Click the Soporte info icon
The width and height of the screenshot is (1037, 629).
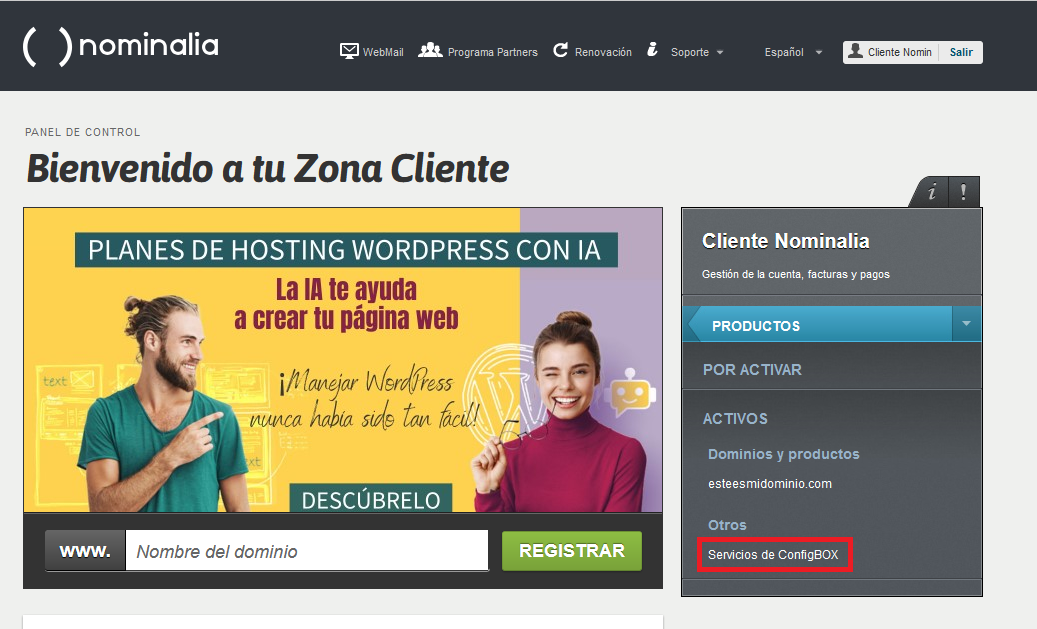point(654,51)
